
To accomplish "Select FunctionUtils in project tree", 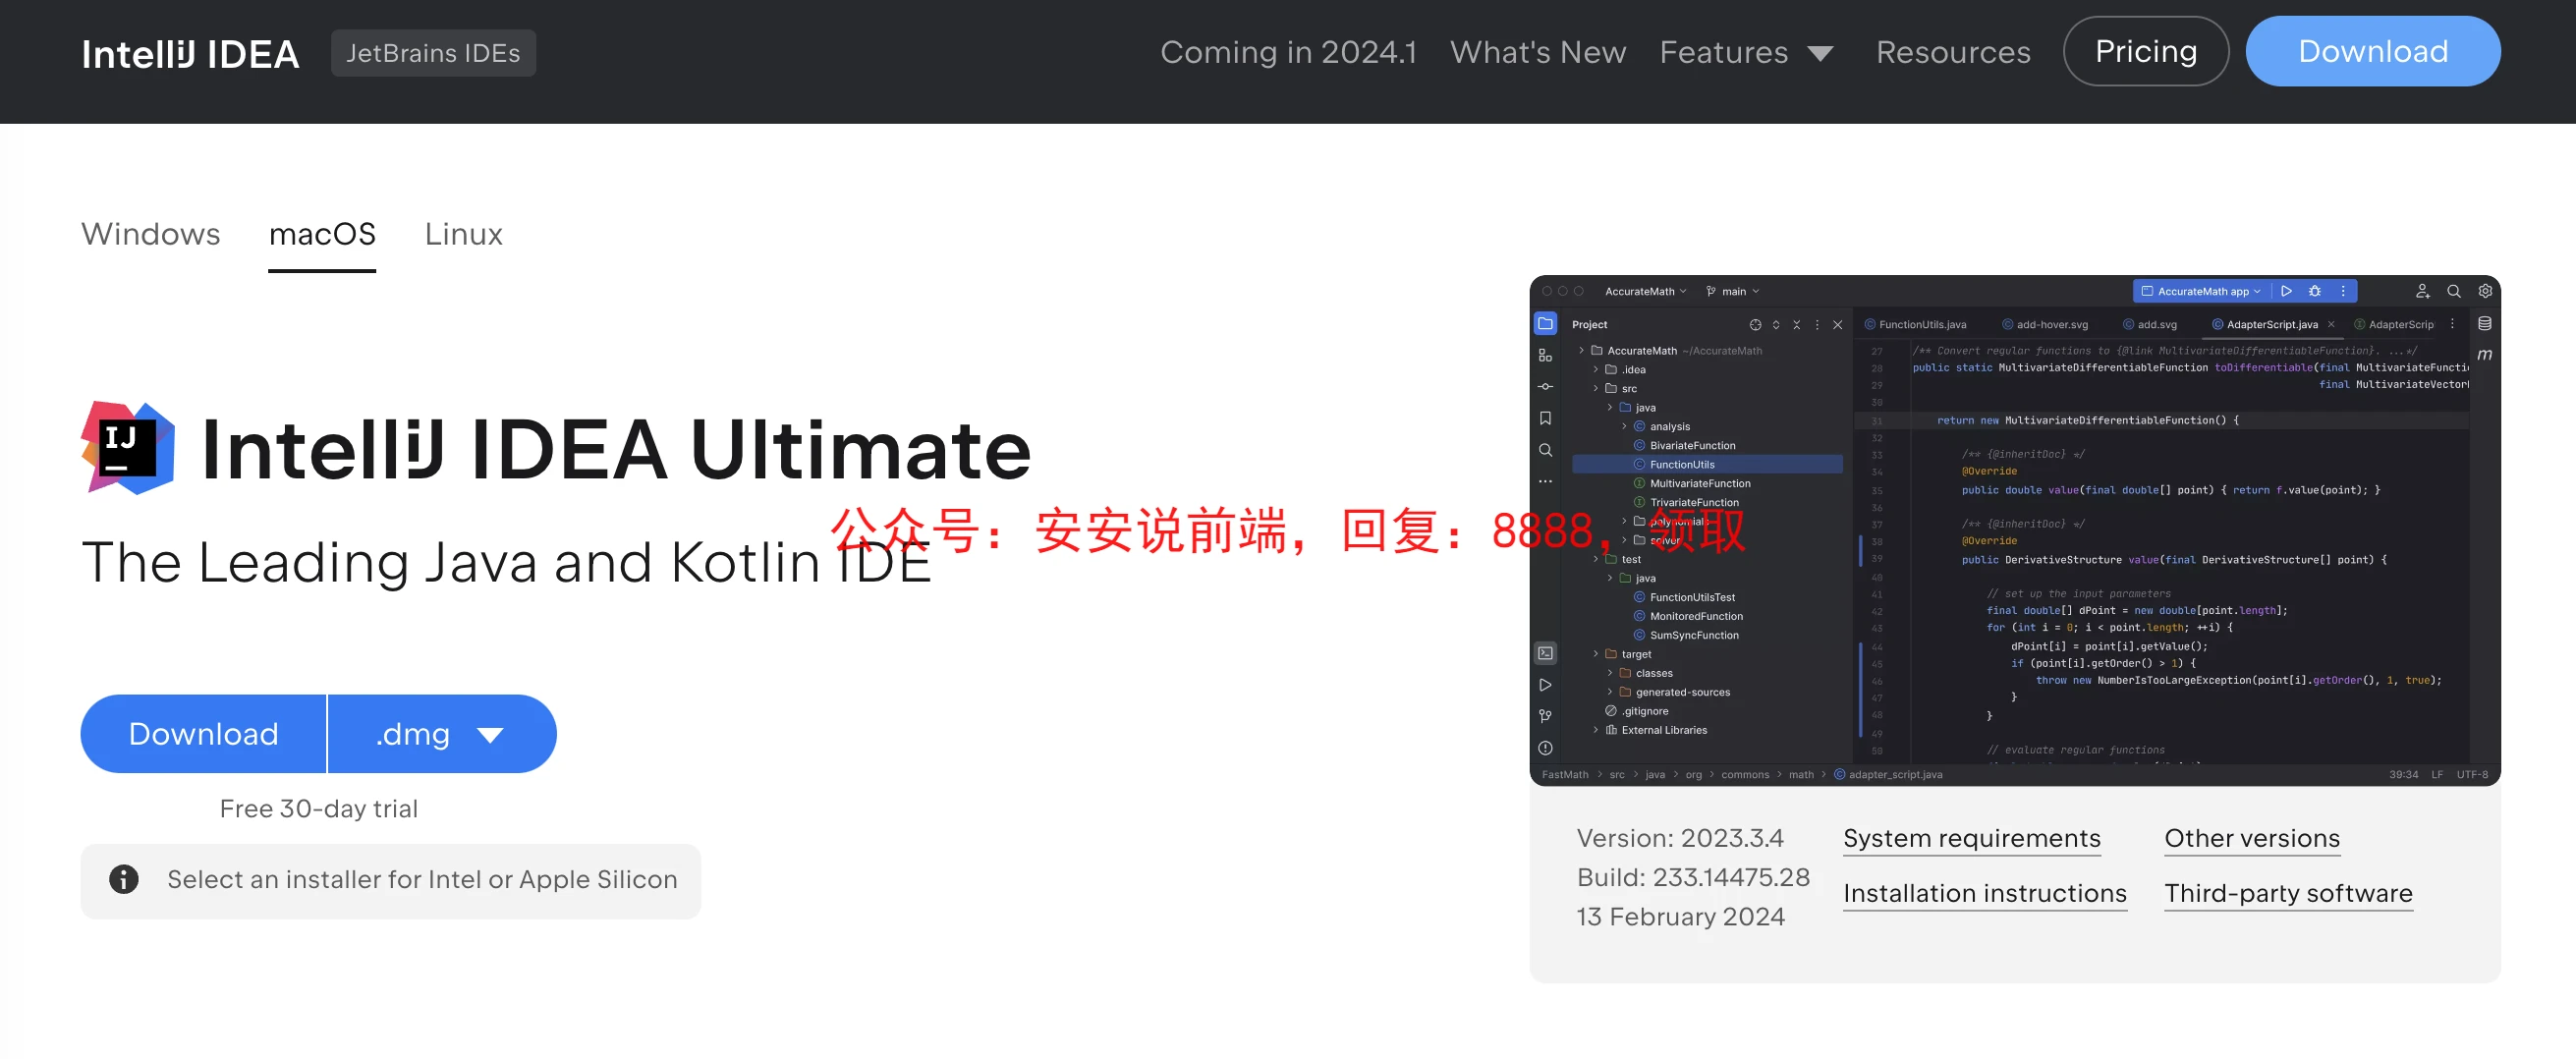I will click(1707, 464).
